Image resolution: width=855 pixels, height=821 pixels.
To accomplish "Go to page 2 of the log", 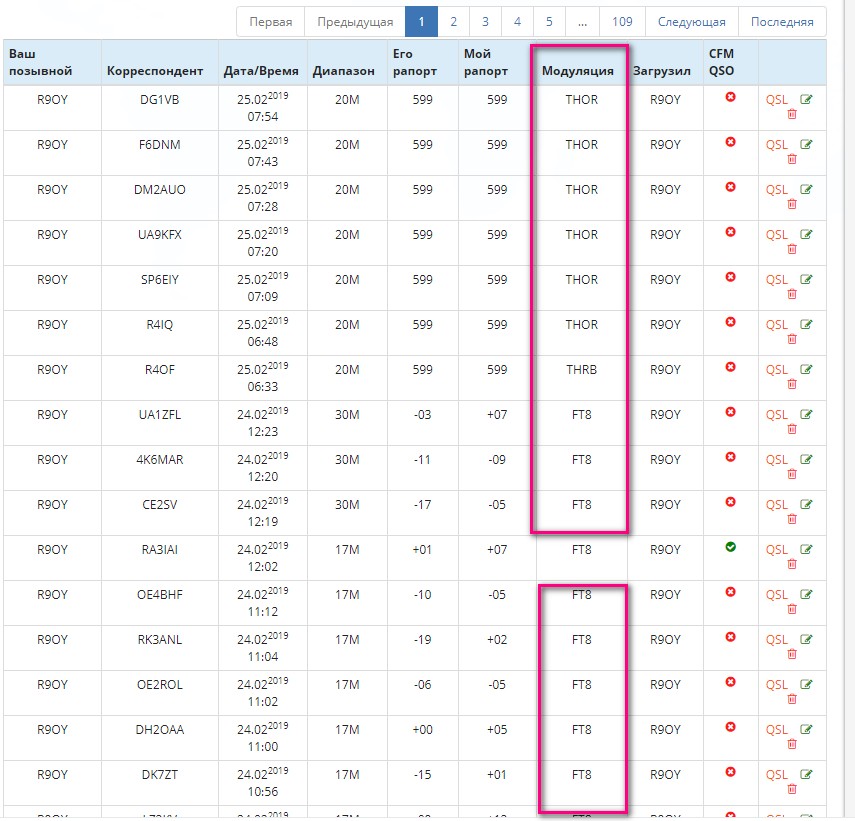I will pos(453,21).
